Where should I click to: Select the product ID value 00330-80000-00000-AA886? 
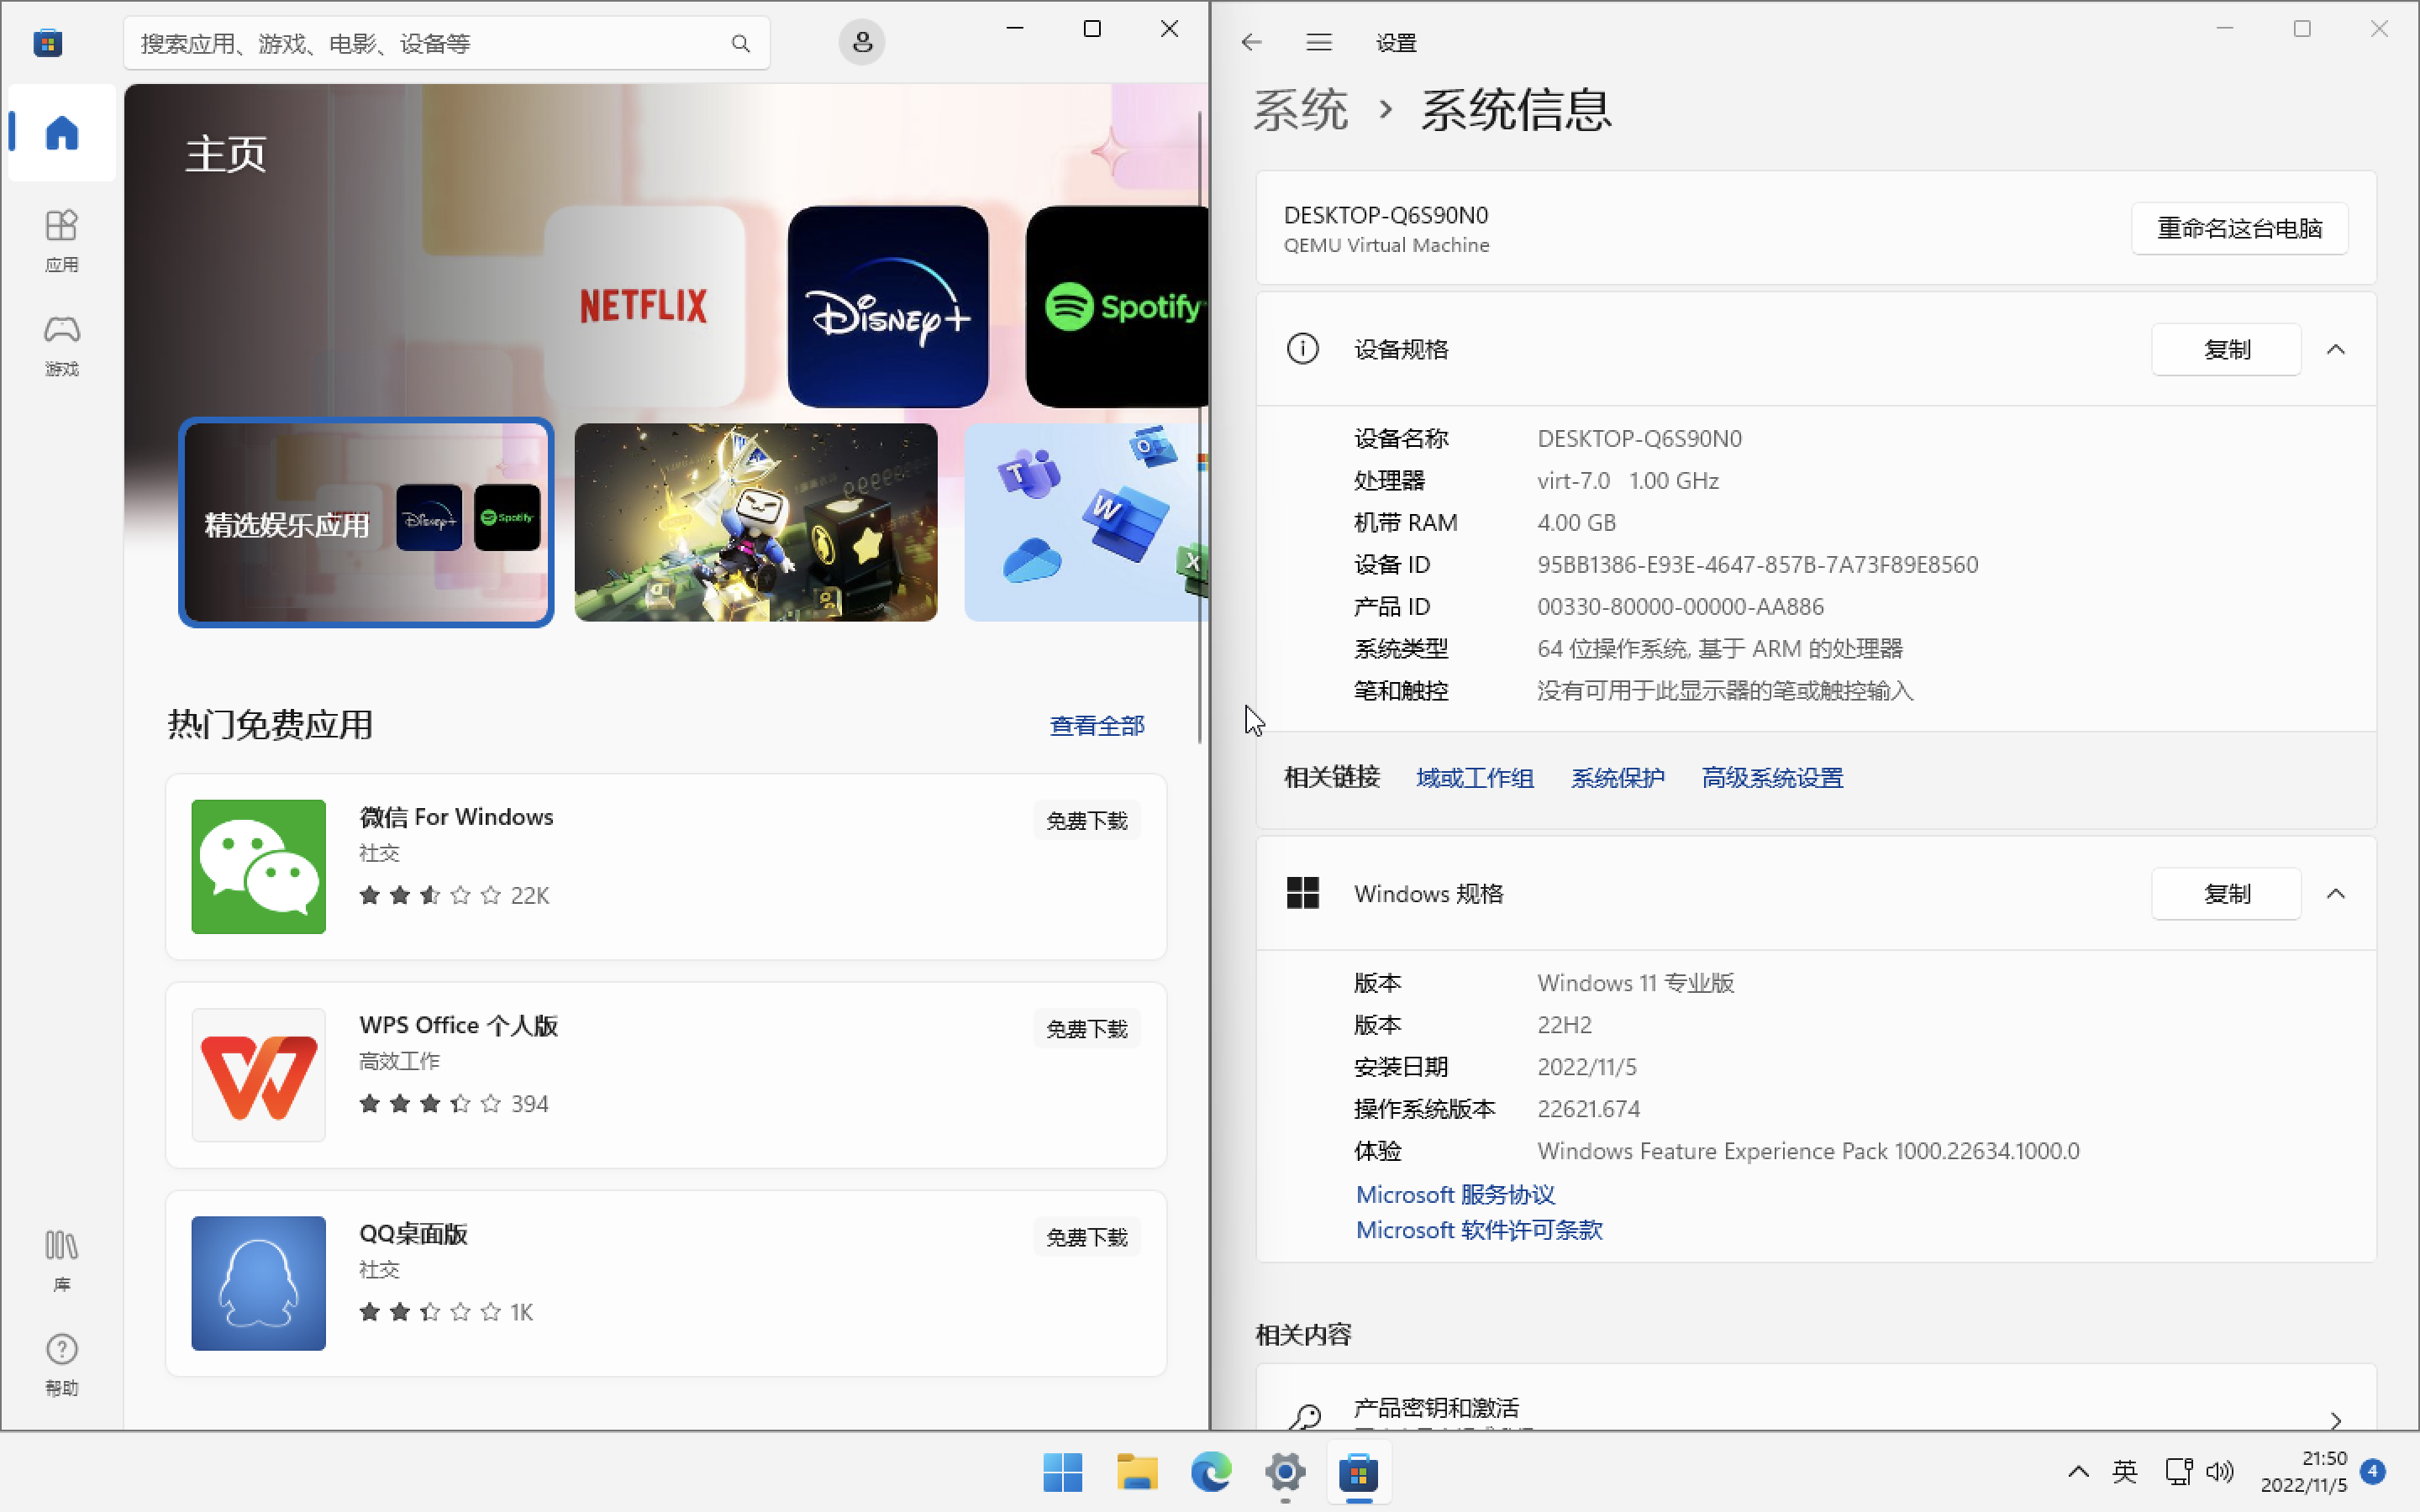[x=1680, y=607]
